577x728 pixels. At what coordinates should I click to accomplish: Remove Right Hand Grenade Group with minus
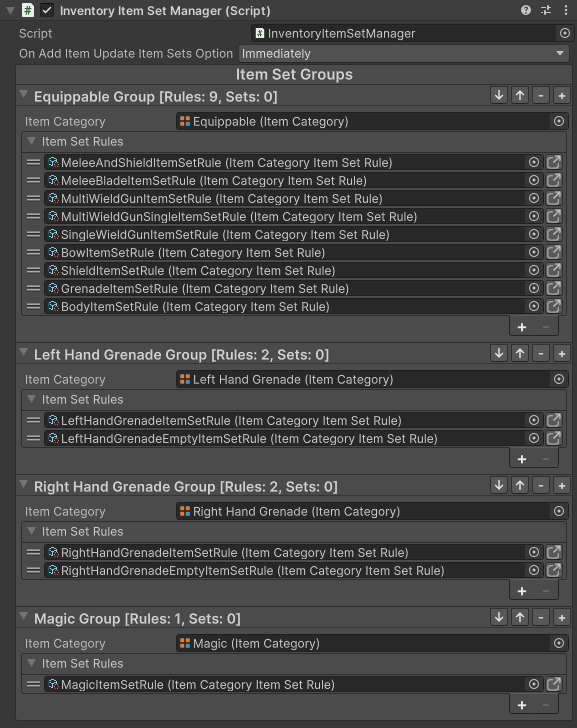(541, 486)
